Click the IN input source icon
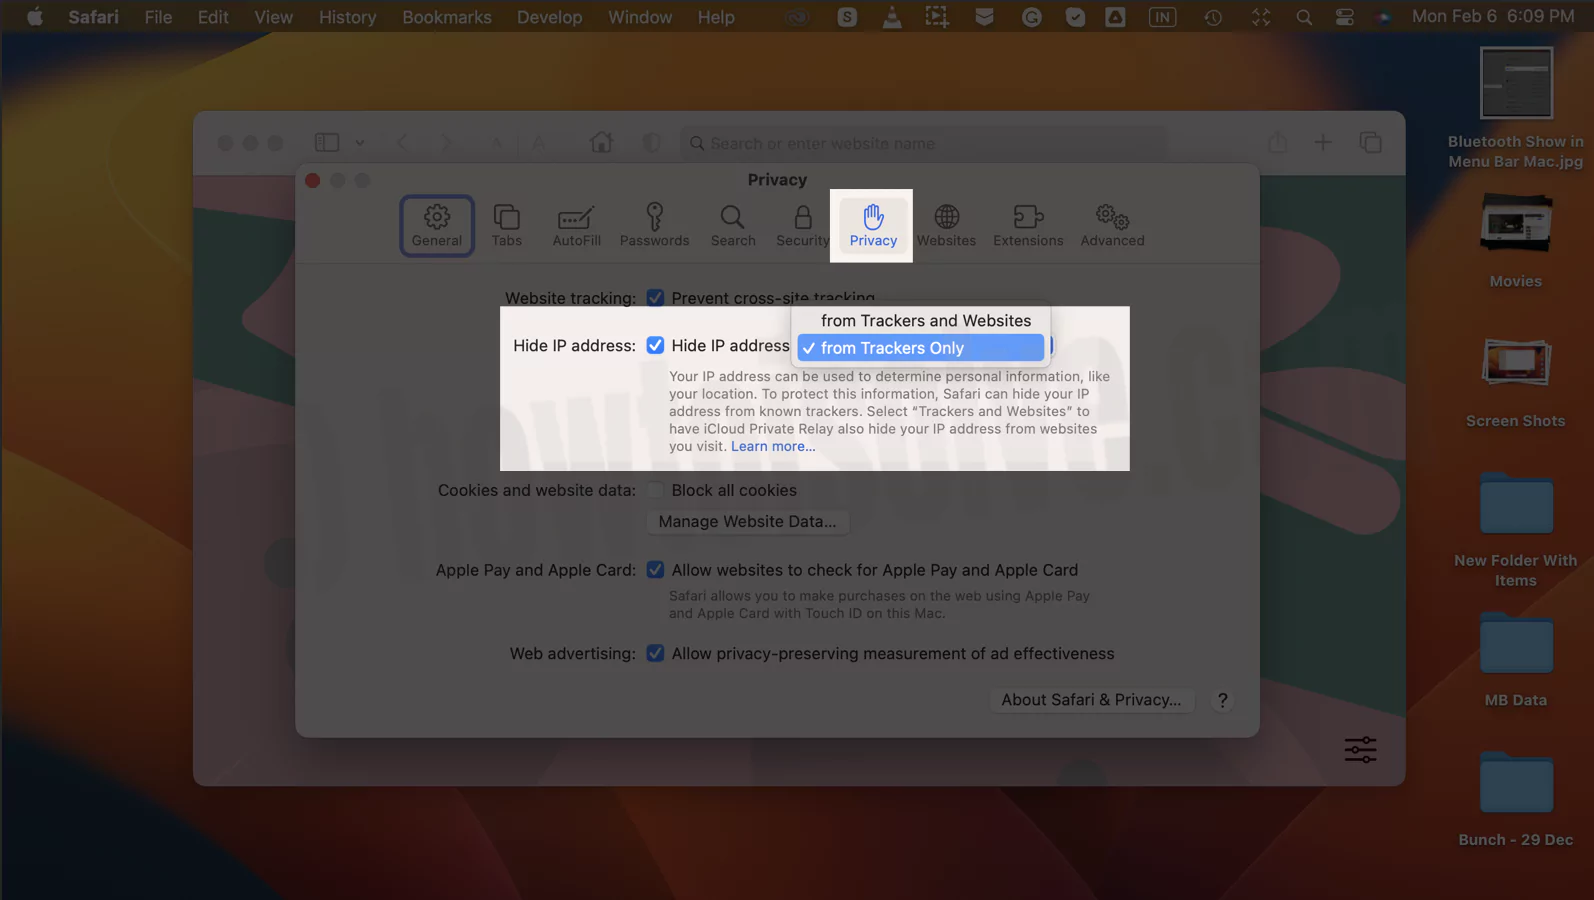 point(1162,17)
